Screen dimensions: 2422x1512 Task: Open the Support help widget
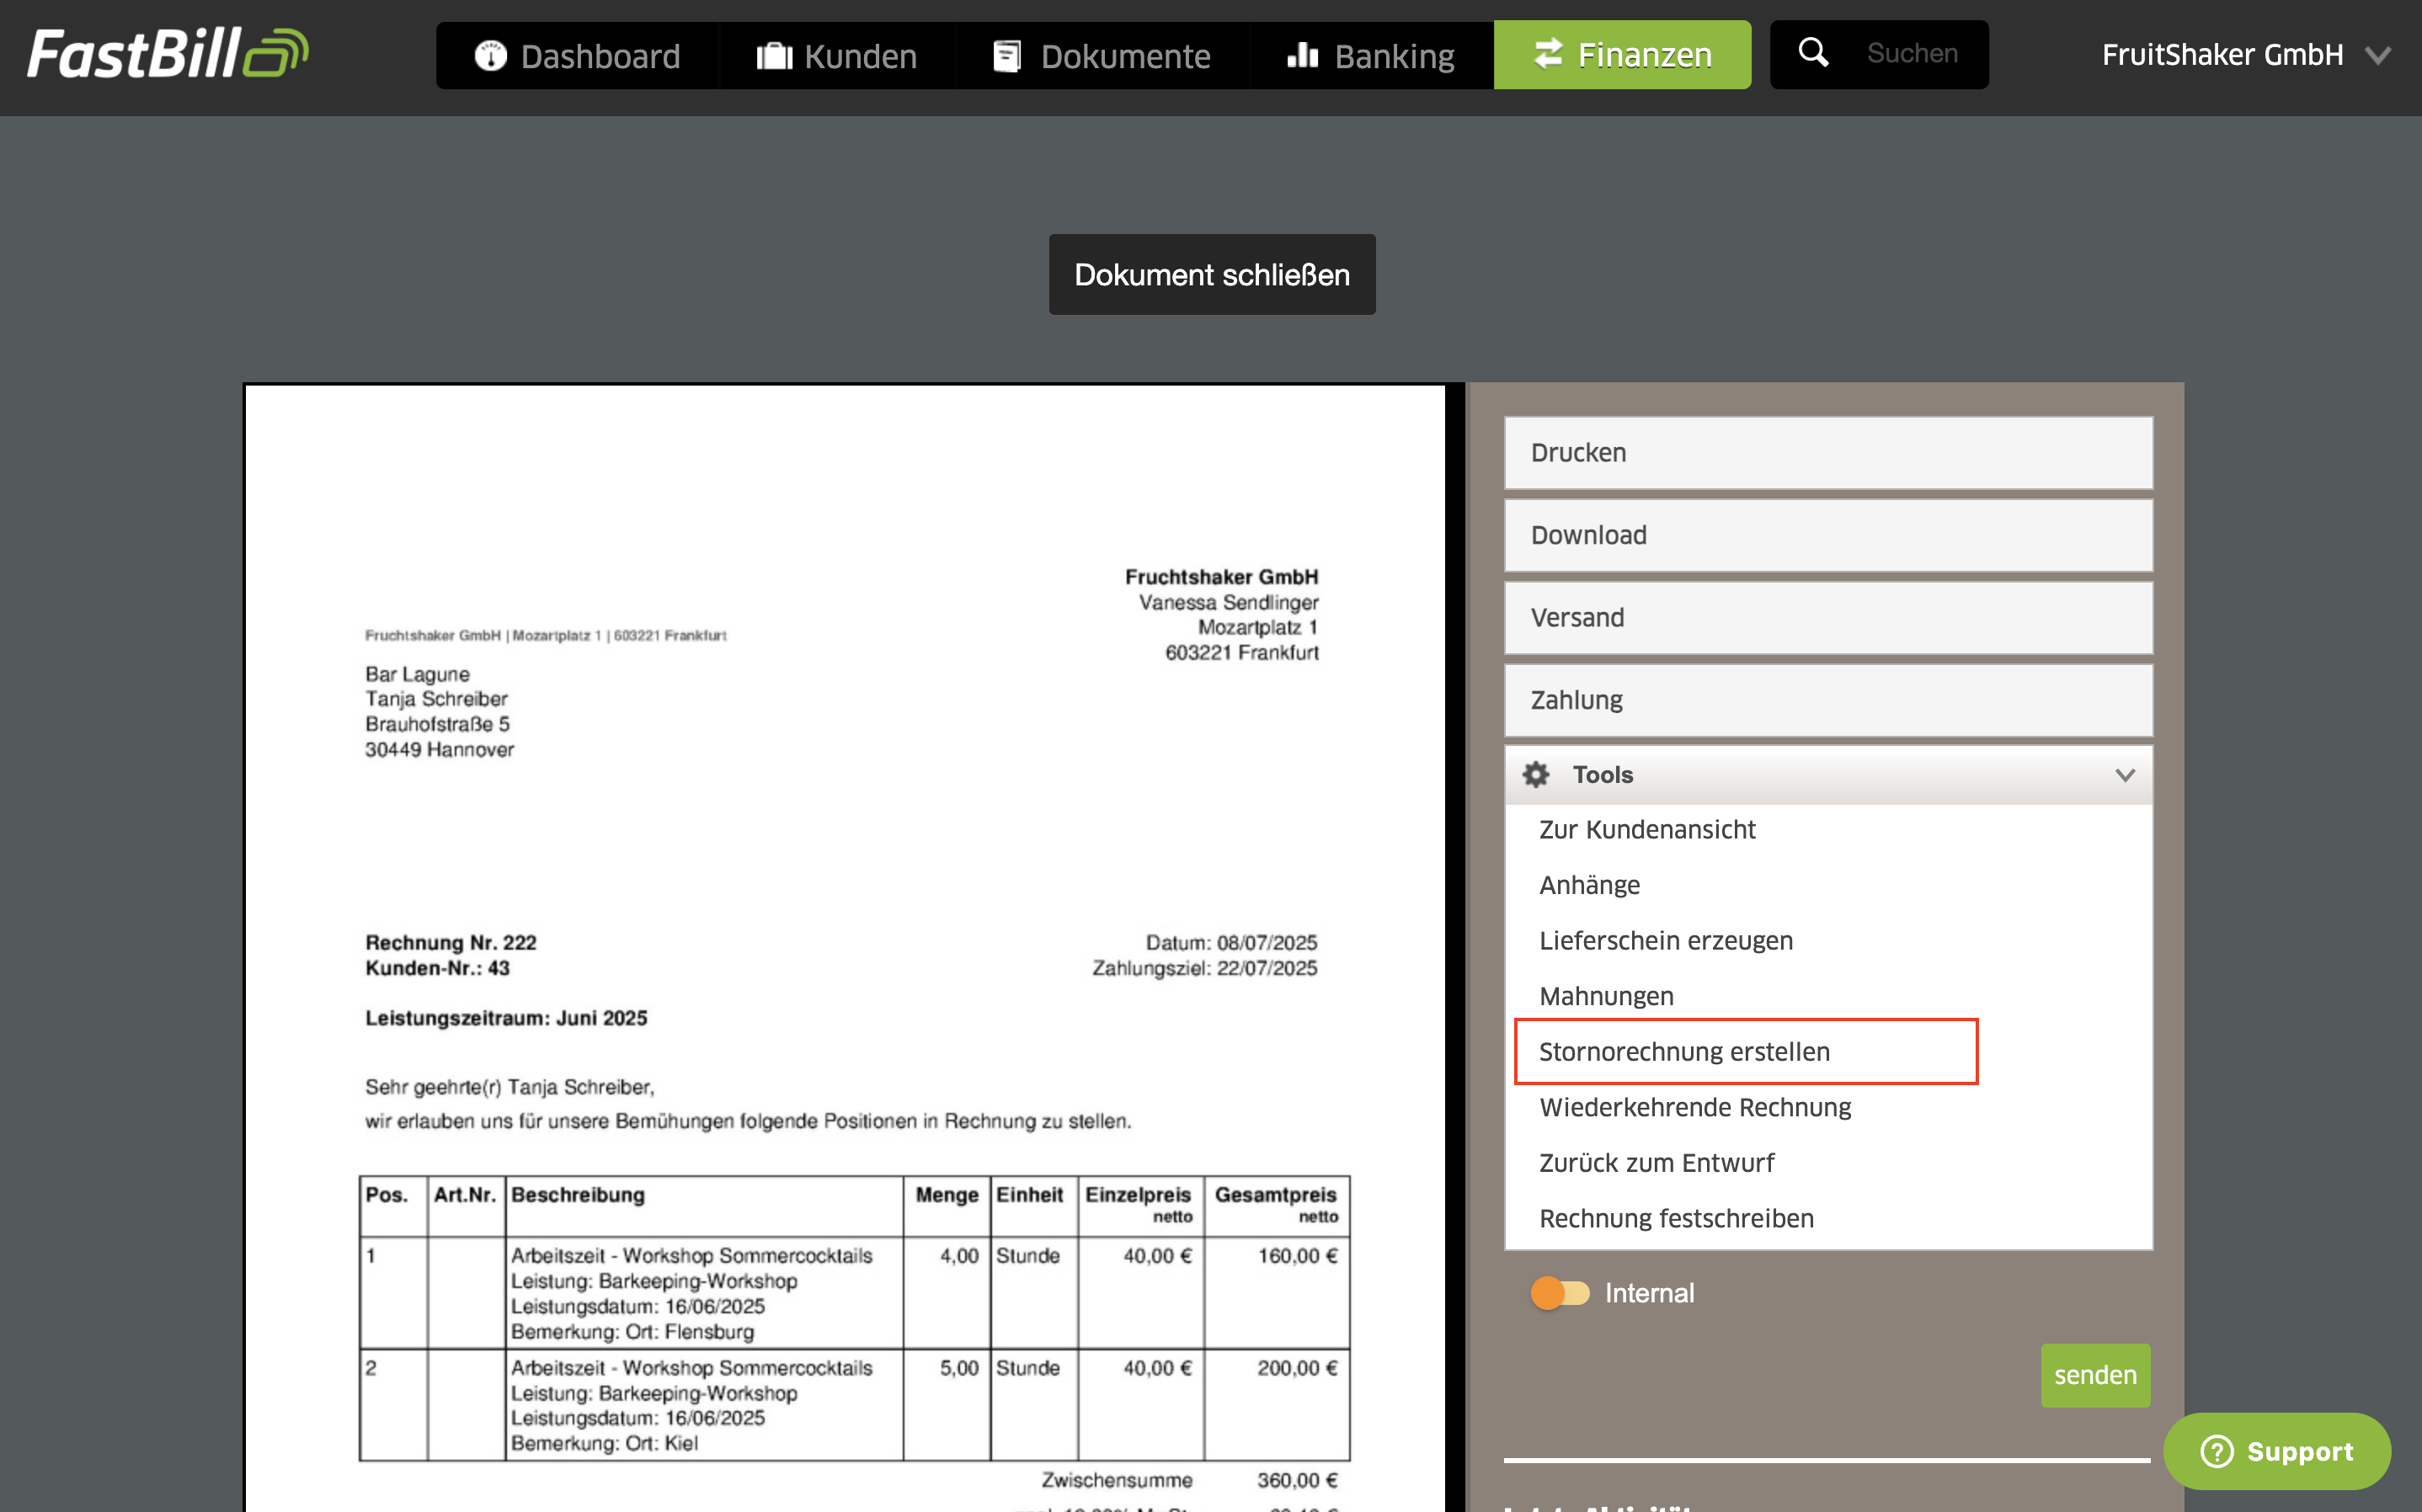coord(2276,1451)
